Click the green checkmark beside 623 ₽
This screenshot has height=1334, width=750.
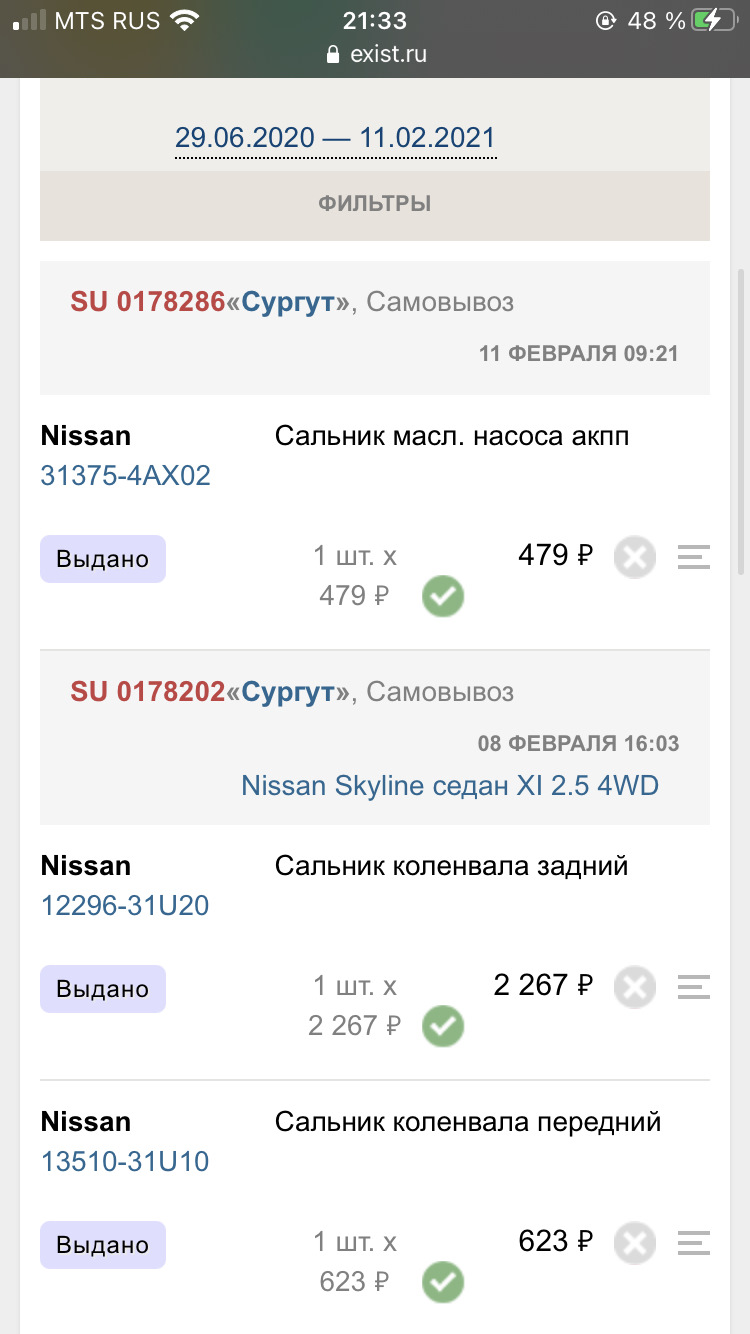coord(443,1283)
